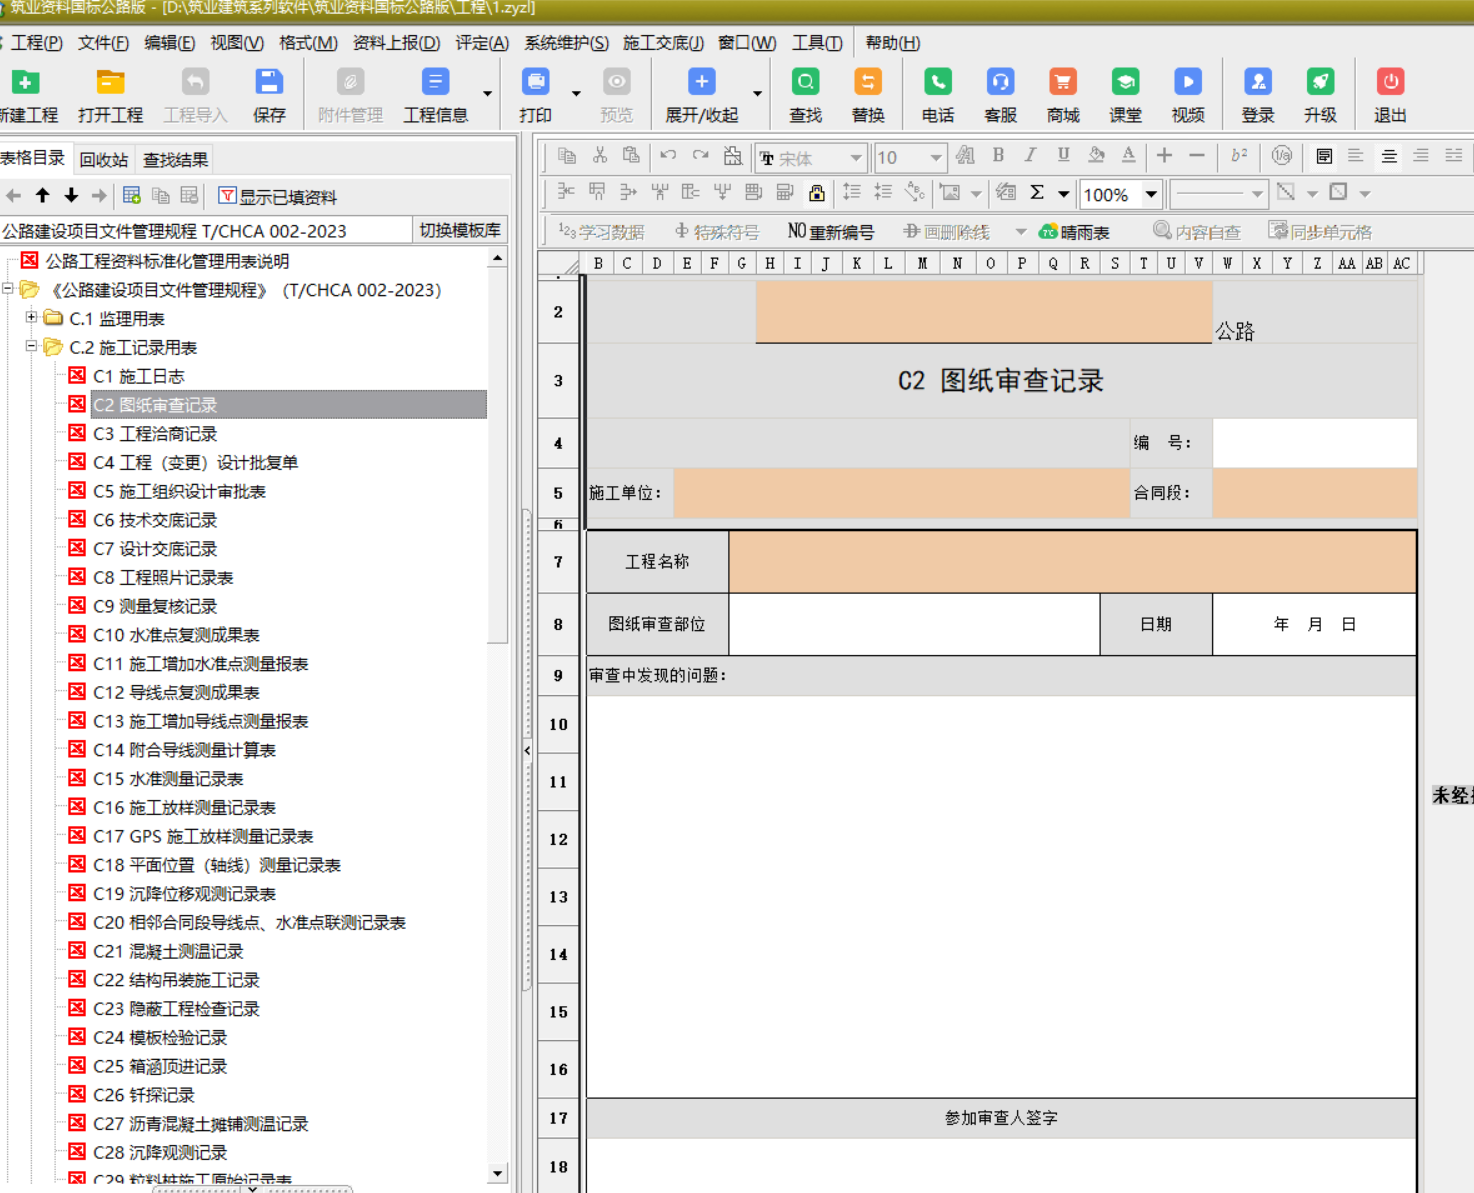Collapse the C.2 施工记录用表 folder
This screenshot has width=1474, height=1193.
coord(31,347)
